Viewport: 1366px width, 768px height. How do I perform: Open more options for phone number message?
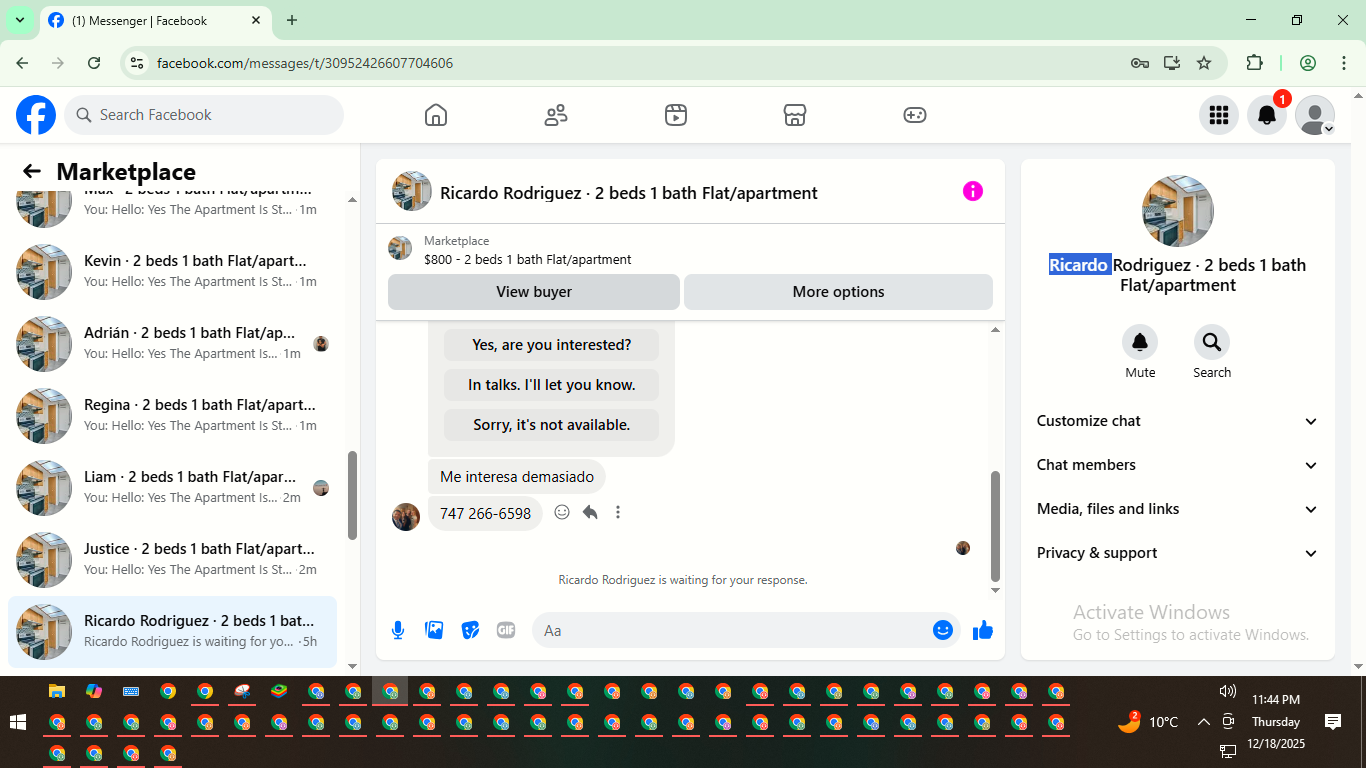(618, 512)
